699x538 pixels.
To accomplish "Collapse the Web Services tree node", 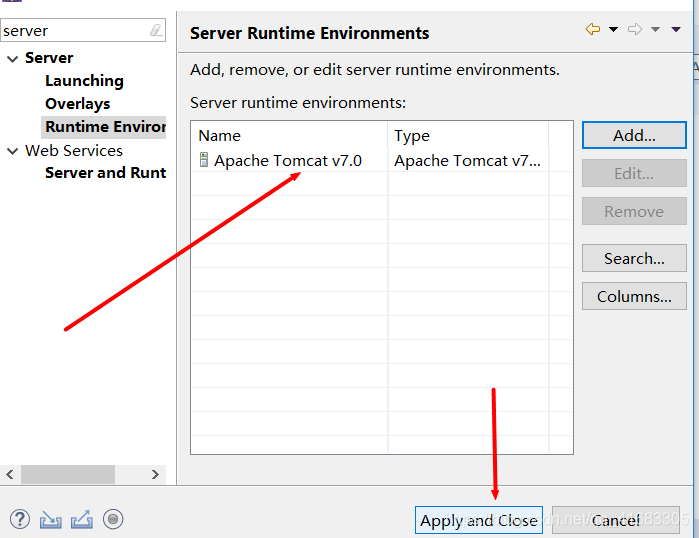I will (12, 151).
